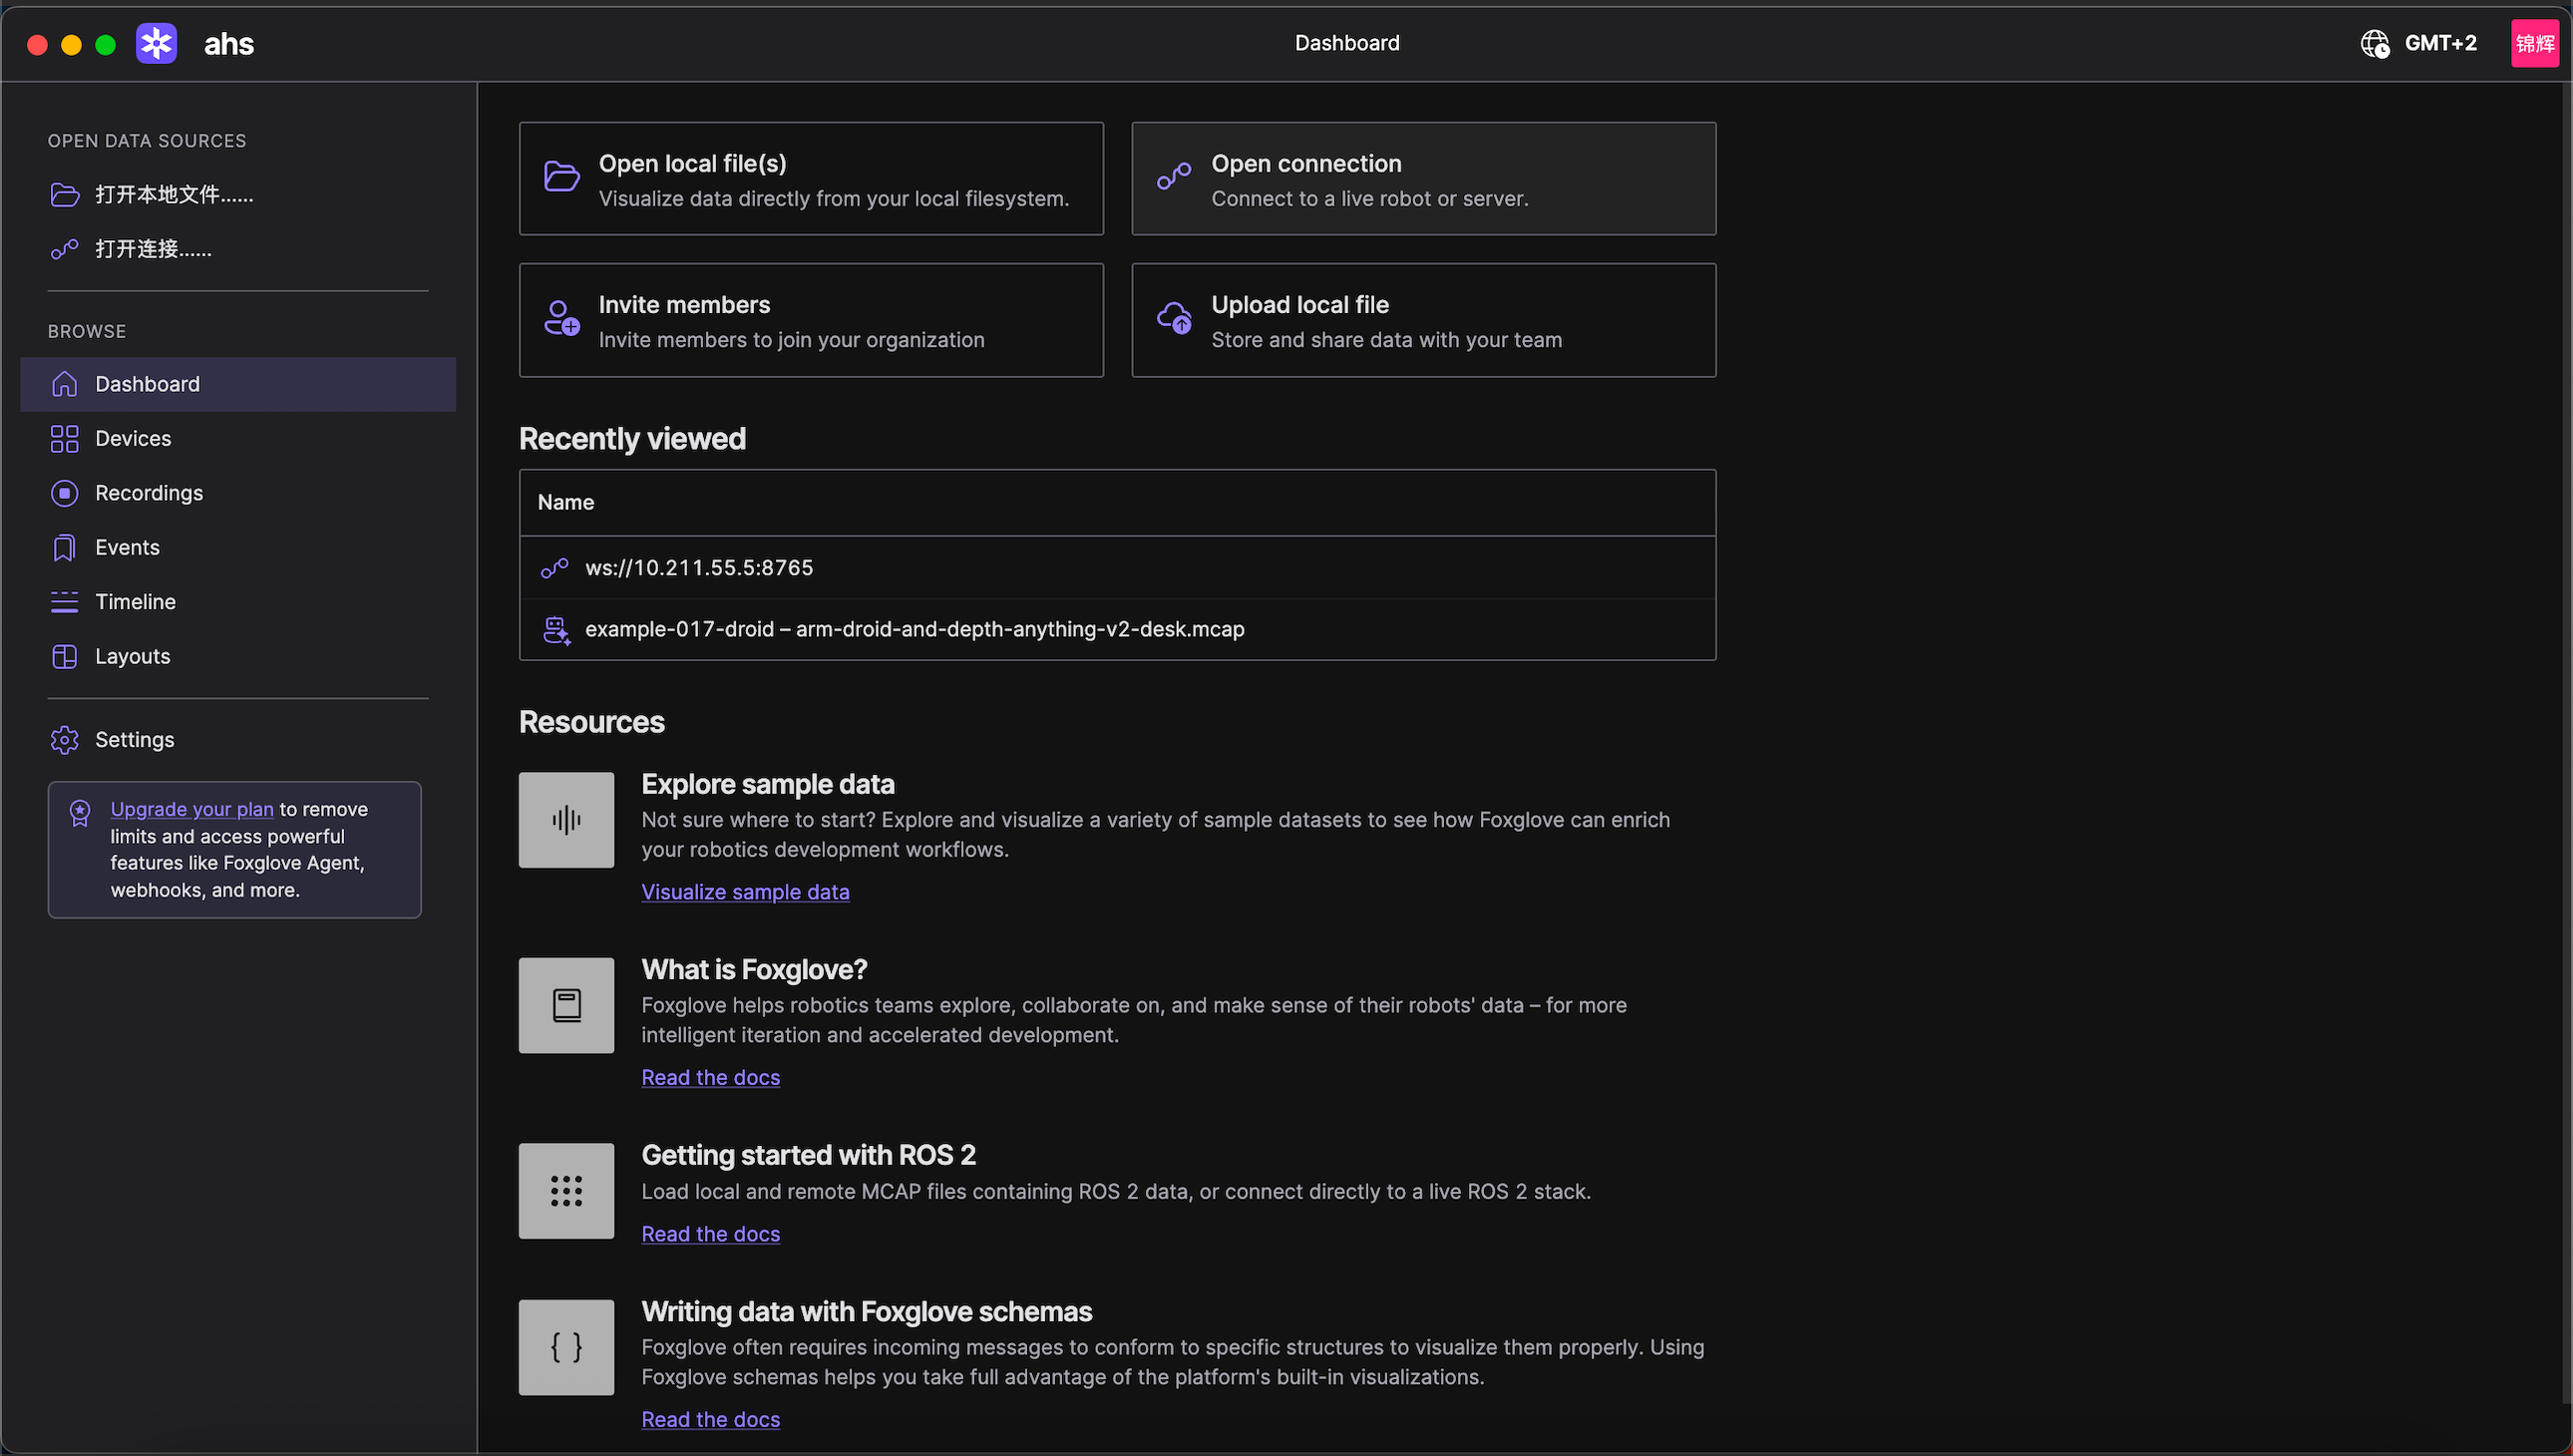The image size is (2573, 1456).
Task: Select Events in the Browse list
Action: (127, 547)
